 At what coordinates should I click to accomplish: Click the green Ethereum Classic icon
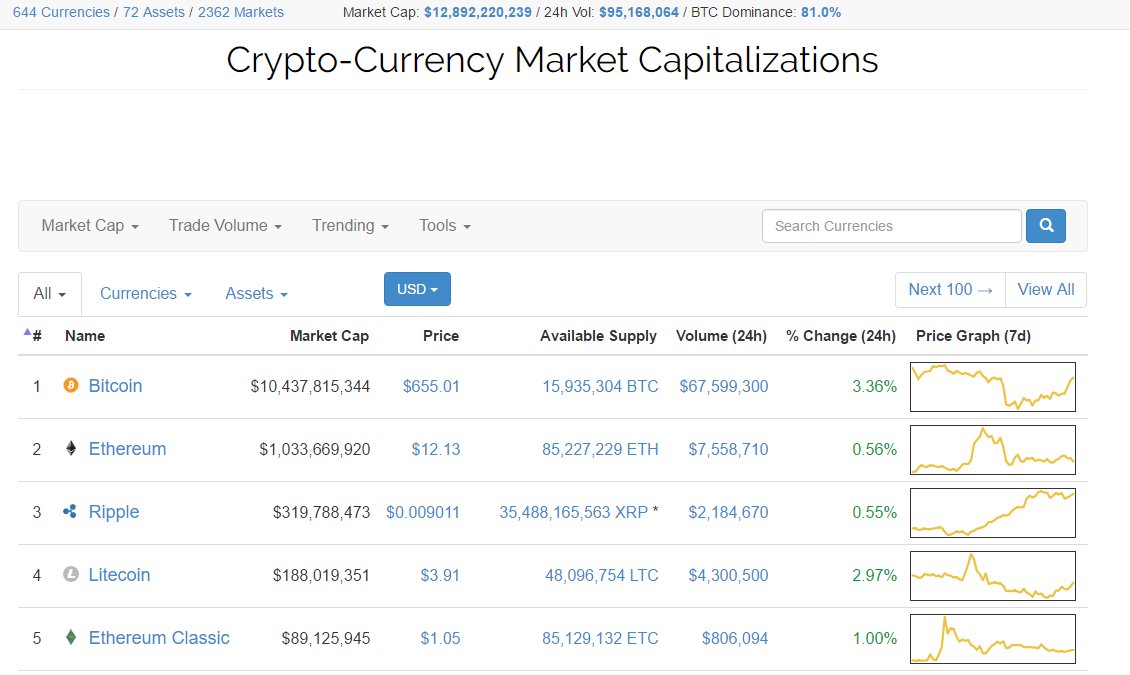(71, 637)
